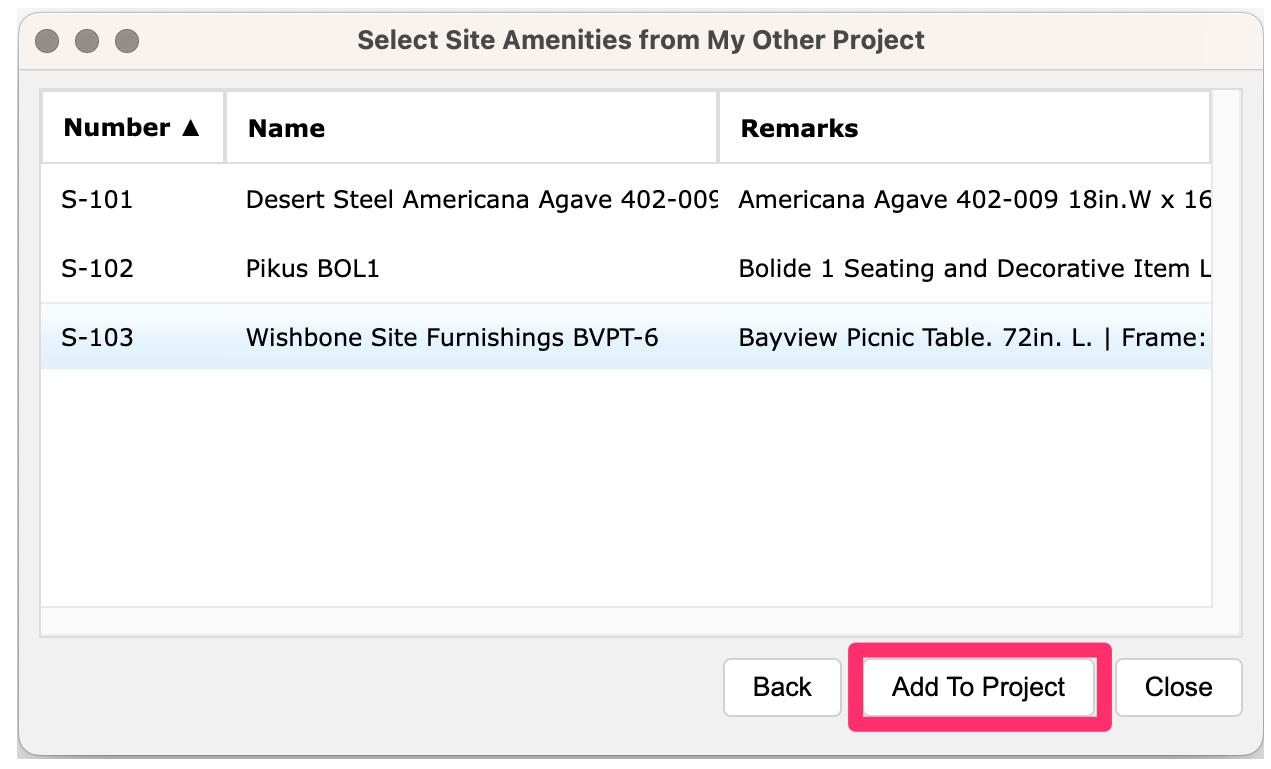The width and height of the screenshot is (1271, 769).
Task: Sort by the Name column header
Action: click(286, 128)
